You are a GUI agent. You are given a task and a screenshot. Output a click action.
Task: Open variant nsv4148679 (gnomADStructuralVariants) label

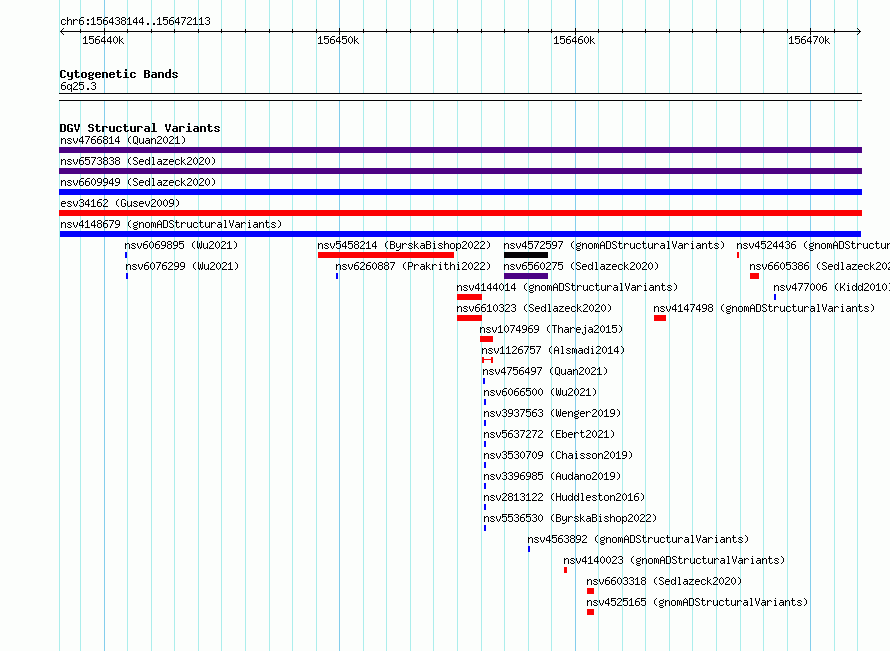[171, 224]
